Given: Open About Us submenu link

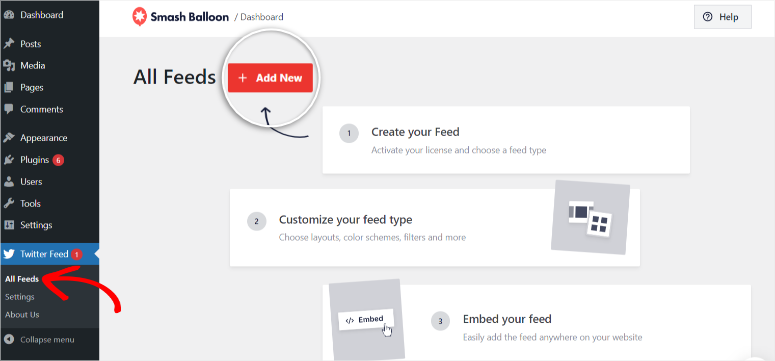Looking at the screenshot, I should click(22, 315).
